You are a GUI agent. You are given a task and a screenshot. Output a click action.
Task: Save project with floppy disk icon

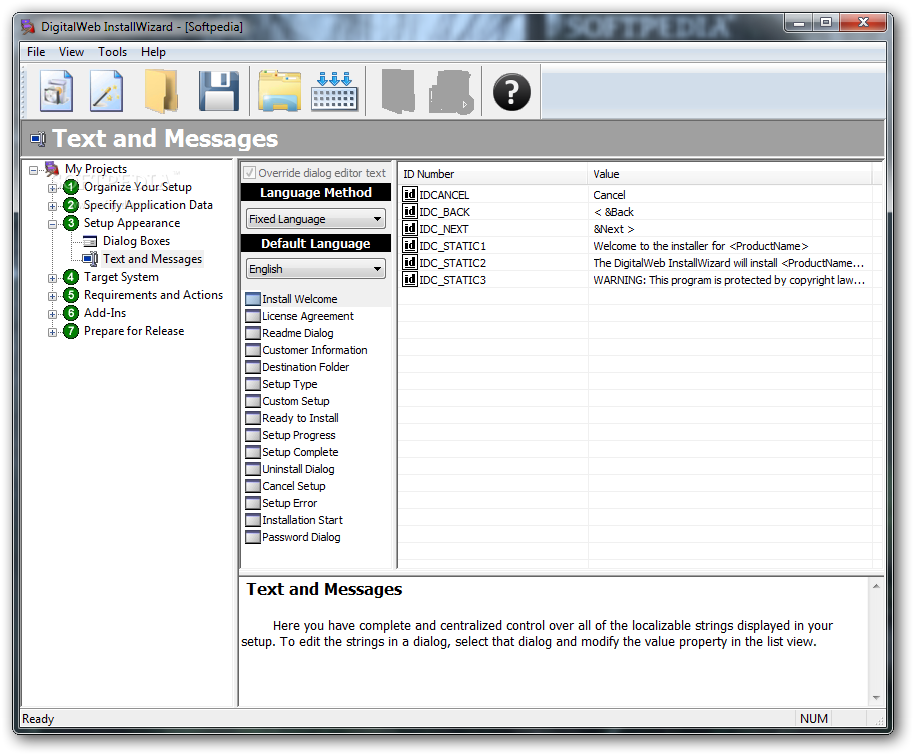click(219, 91)
